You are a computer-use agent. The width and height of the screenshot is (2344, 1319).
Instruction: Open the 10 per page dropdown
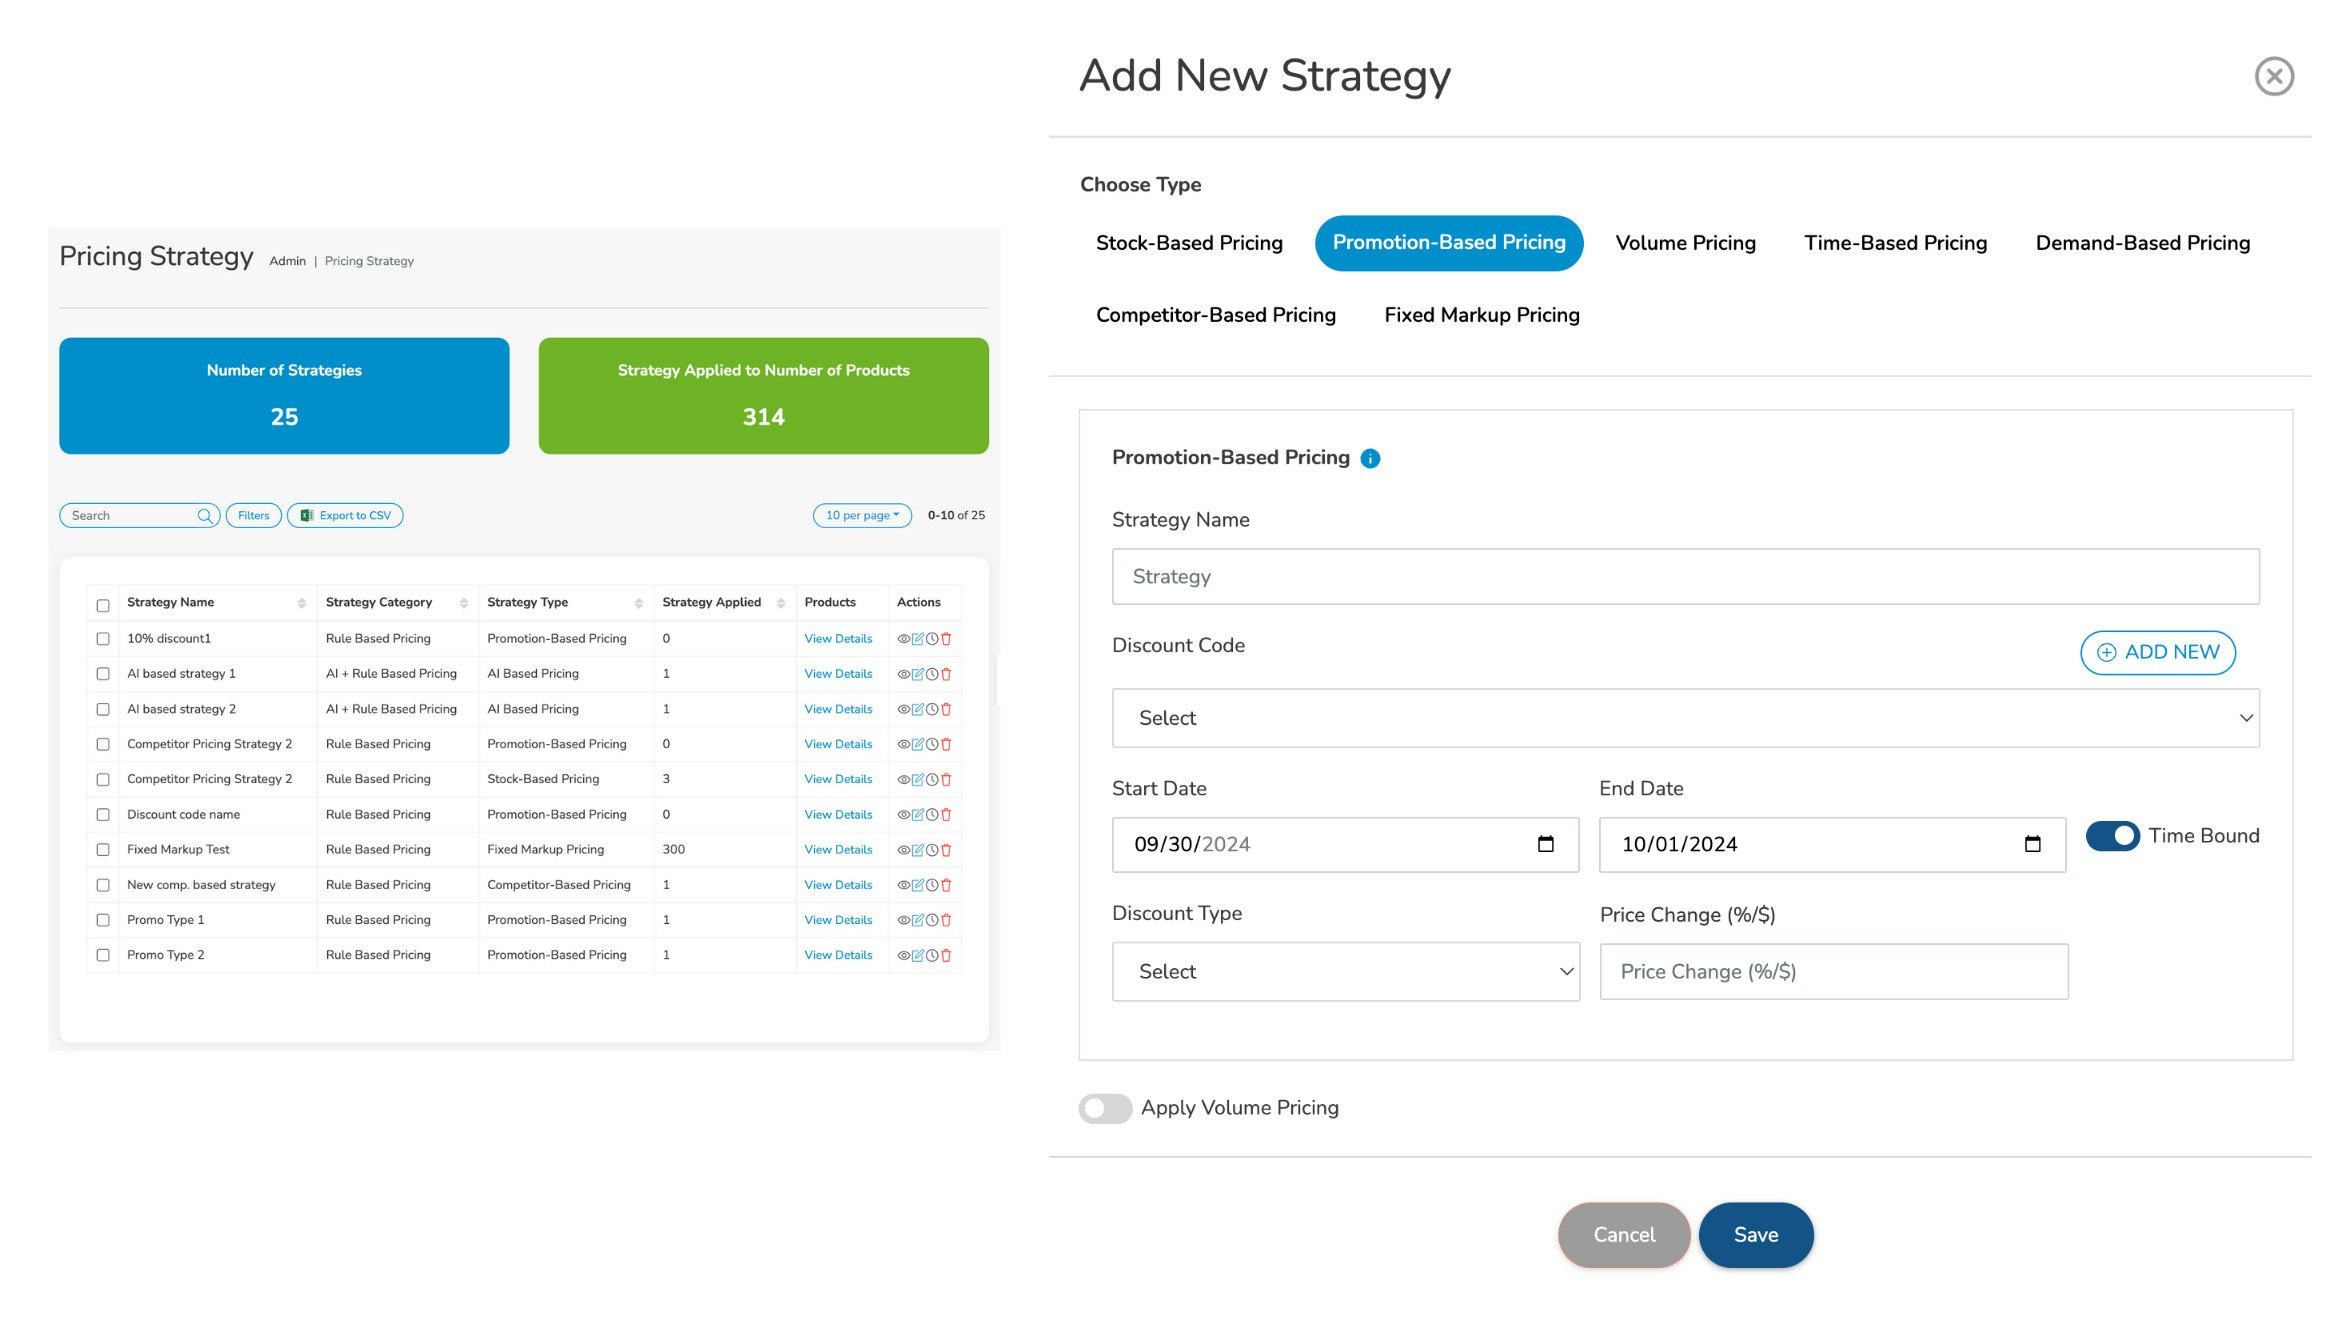pyautogui.click(x=862, y=516)
